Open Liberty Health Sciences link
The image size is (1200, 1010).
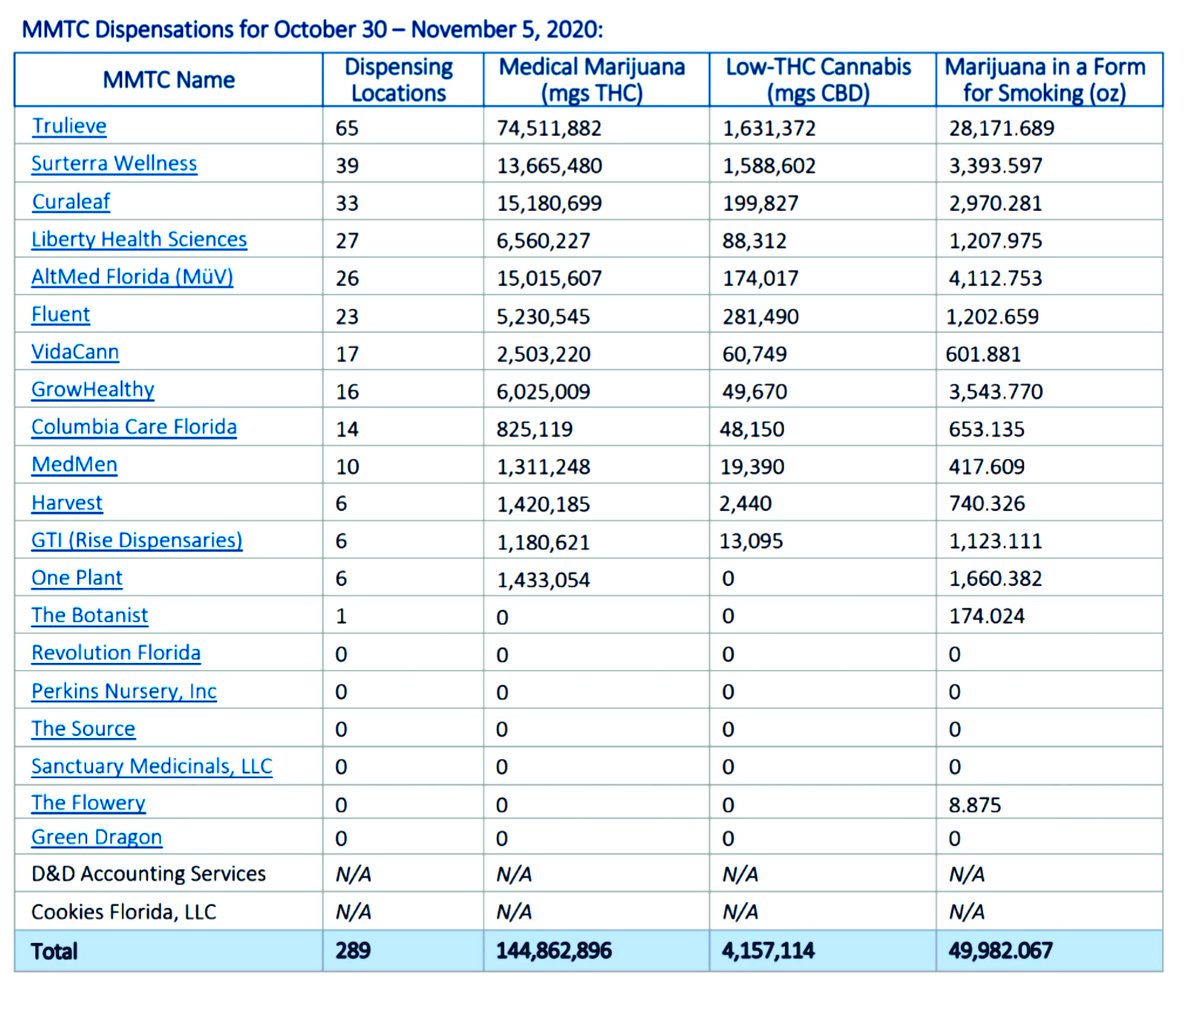click(x=139, y=239)
